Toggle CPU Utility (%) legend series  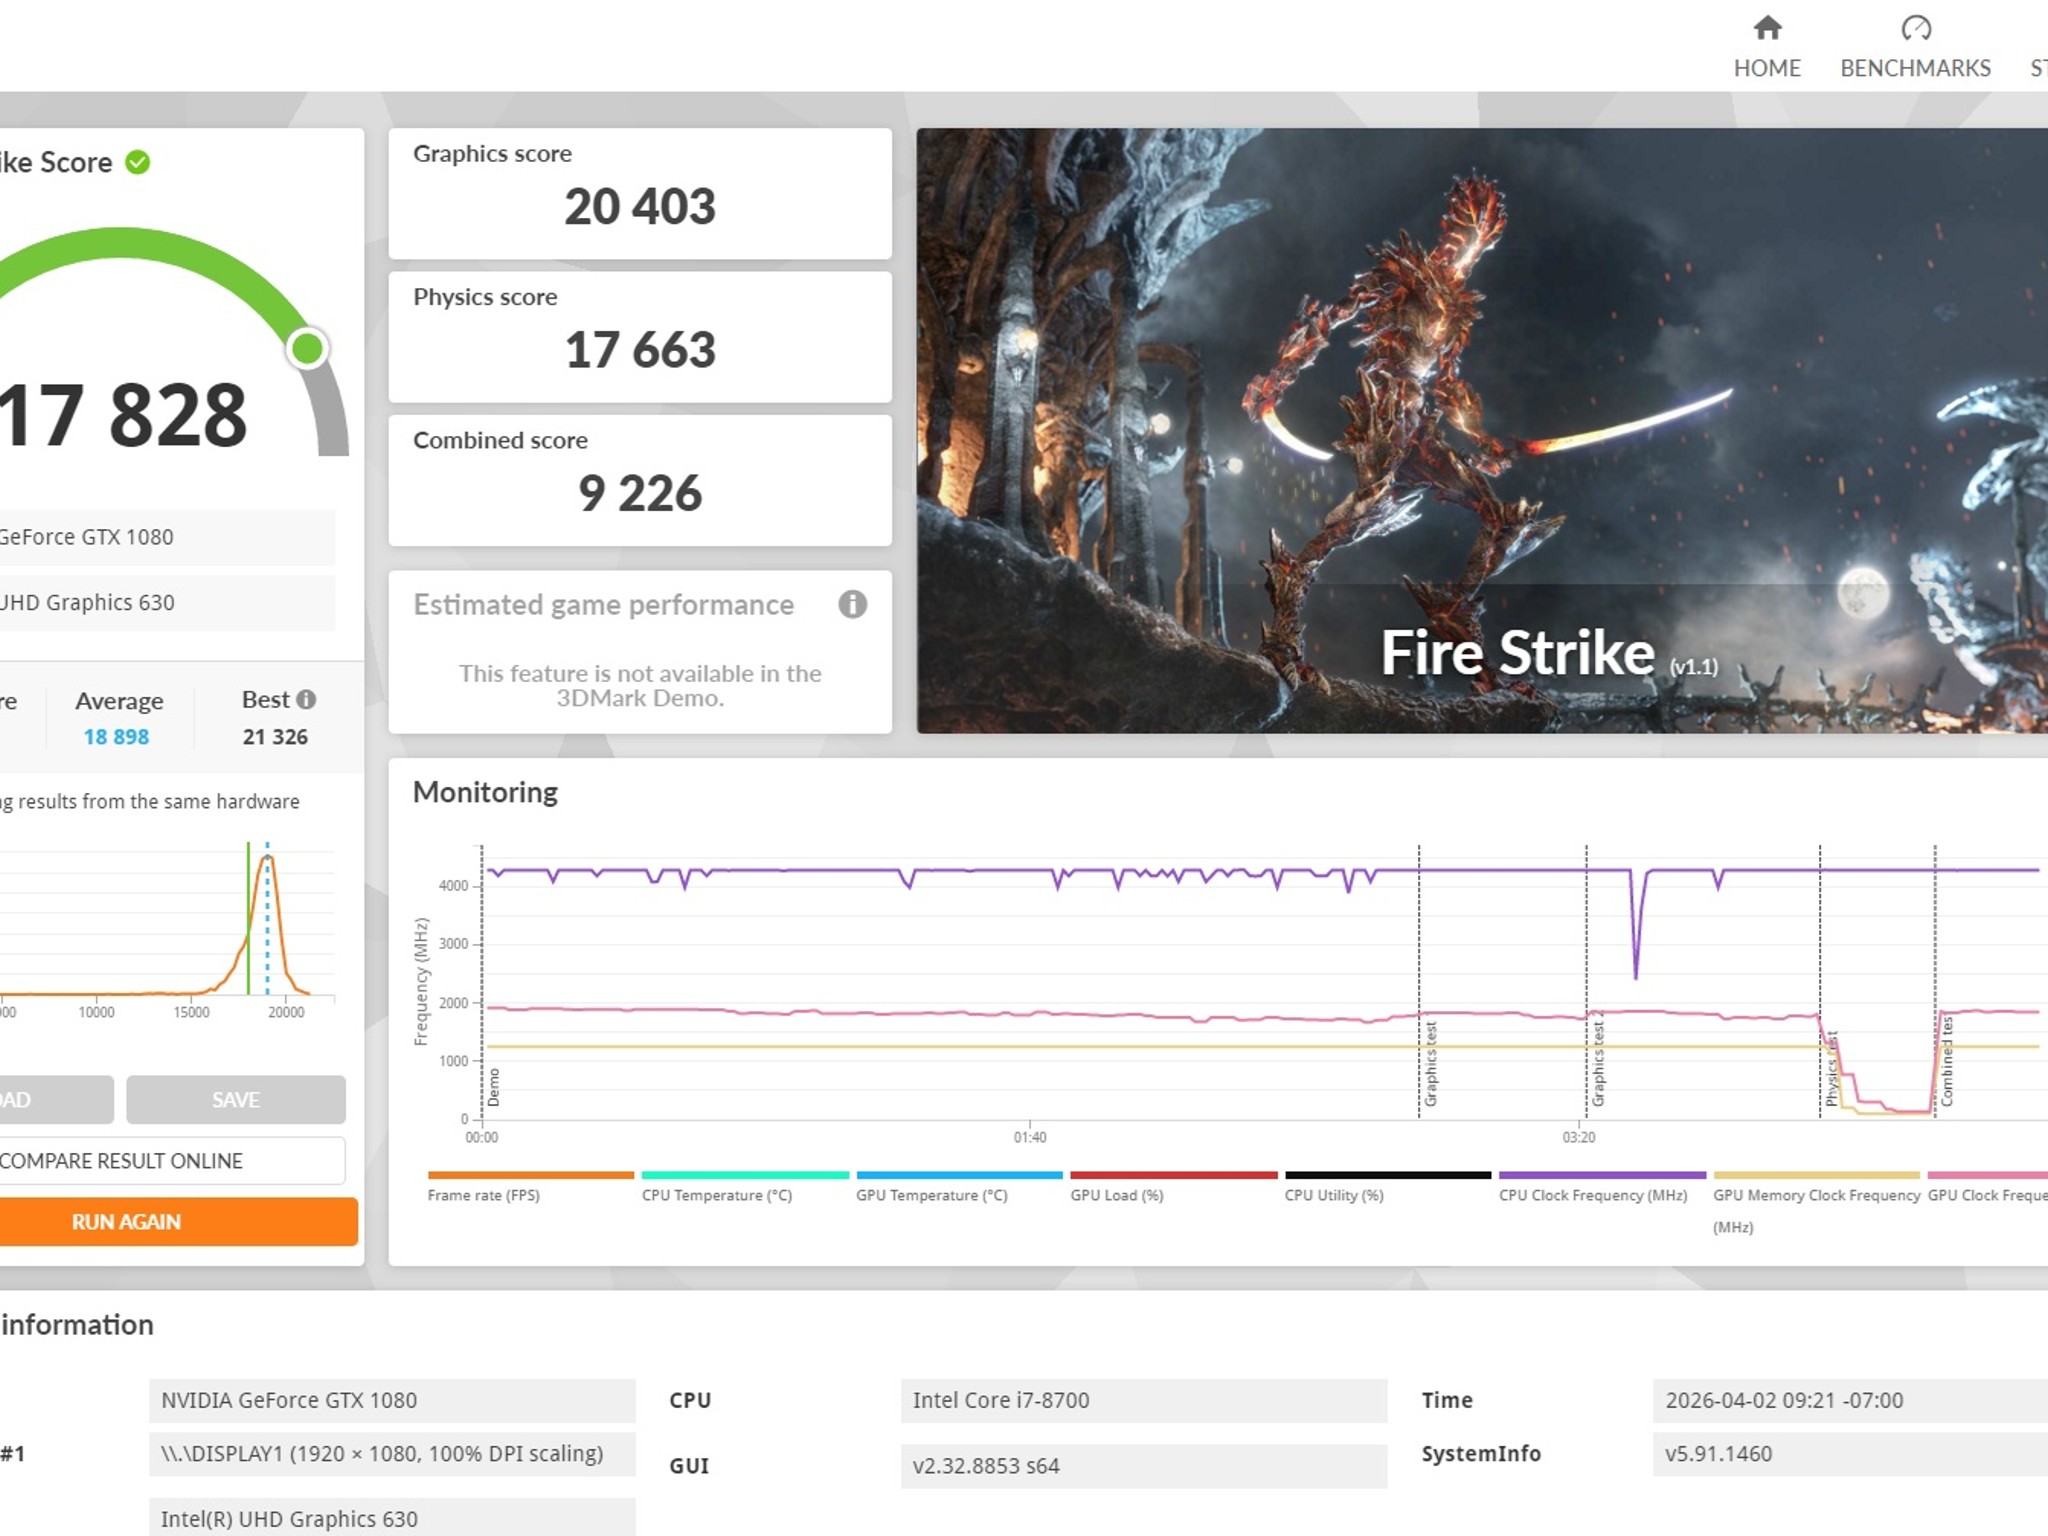coord(1388,1187)
